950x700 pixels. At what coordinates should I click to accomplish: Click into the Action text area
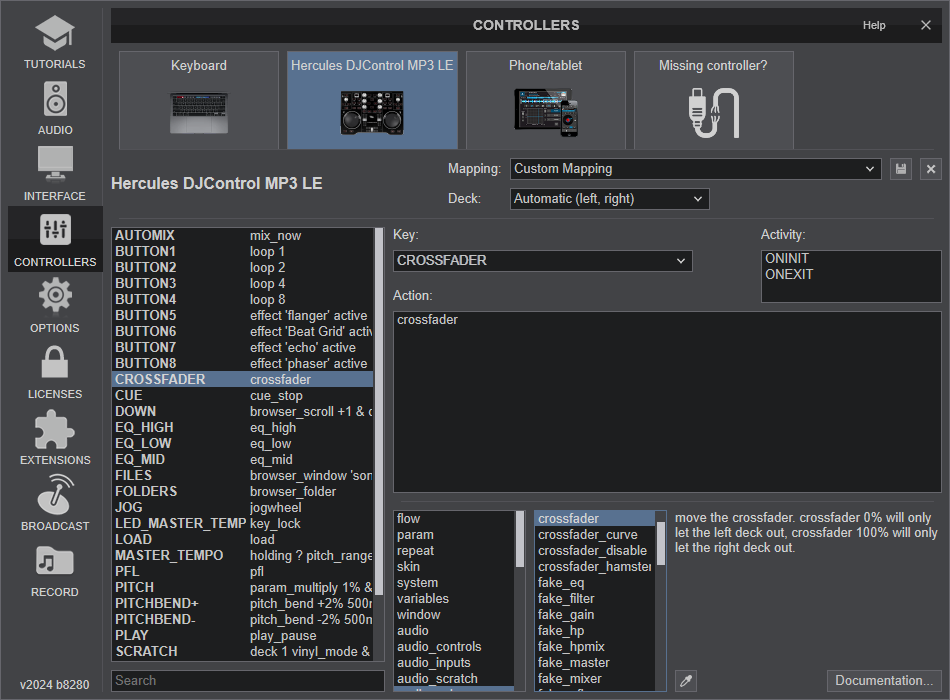(667, 402)
